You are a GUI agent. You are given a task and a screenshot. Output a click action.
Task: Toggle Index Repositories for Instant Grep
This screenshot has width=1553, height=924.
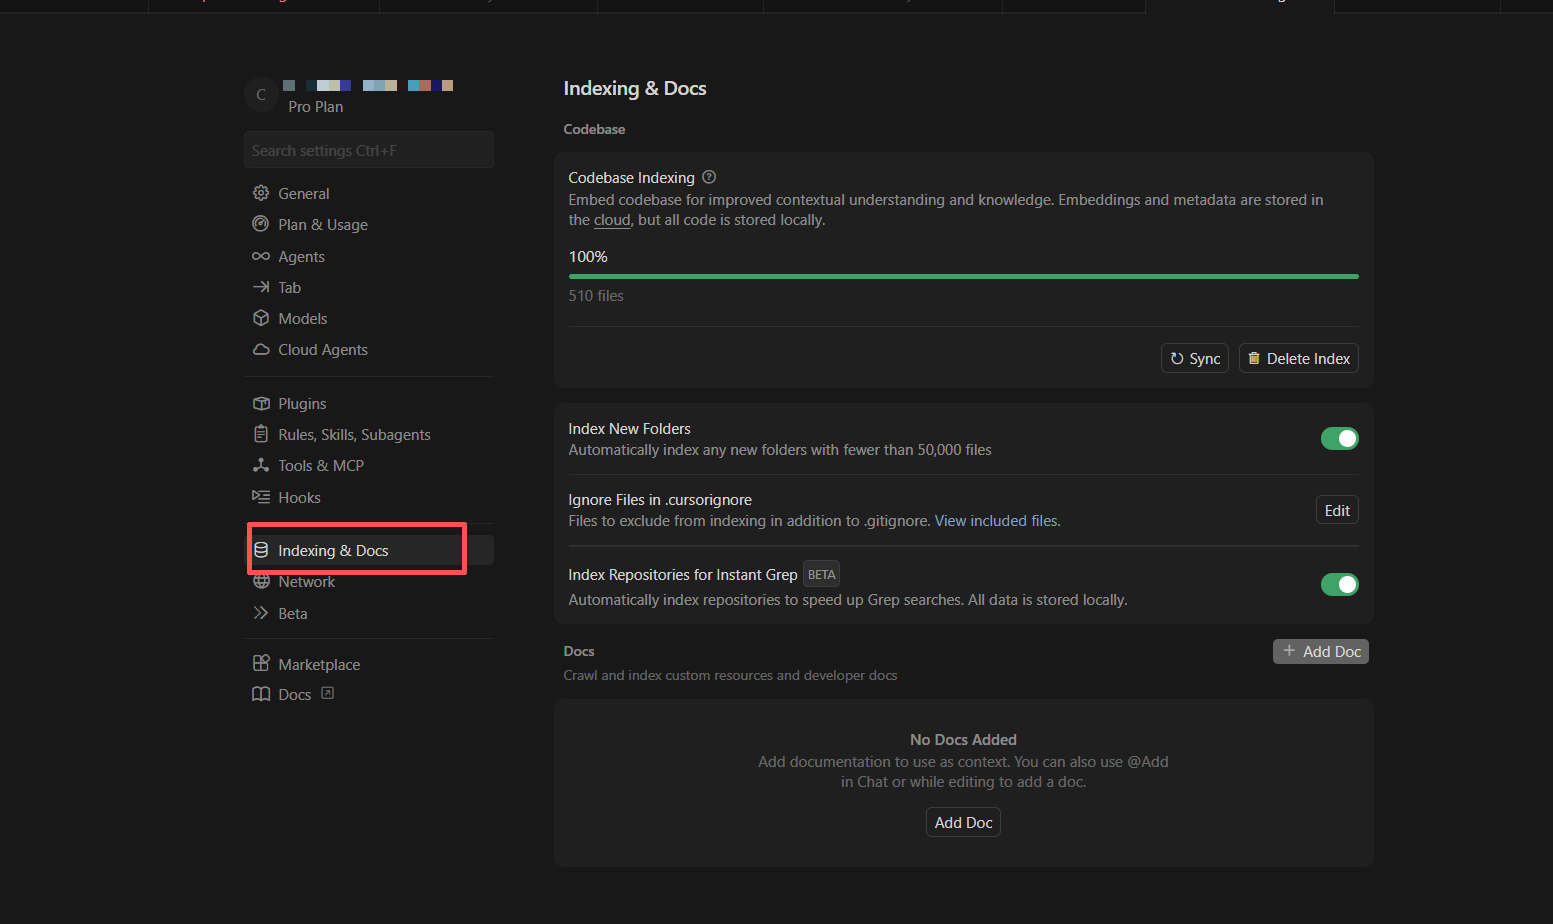(x=1339, y=584)
